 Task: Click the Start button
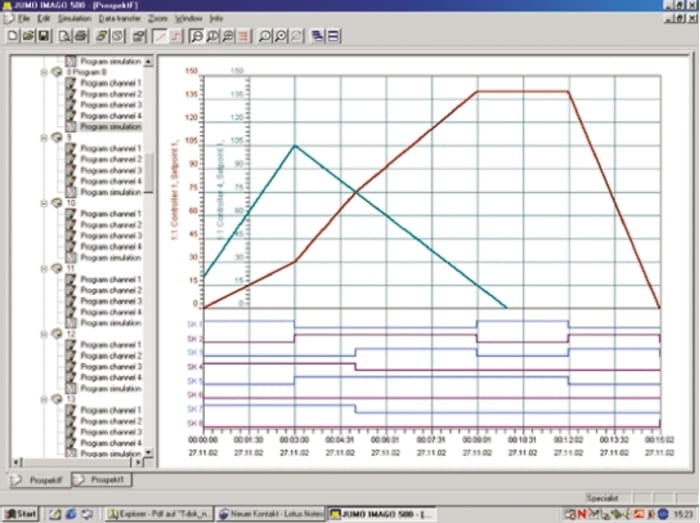pyautogui.click(x=21, y=514)
